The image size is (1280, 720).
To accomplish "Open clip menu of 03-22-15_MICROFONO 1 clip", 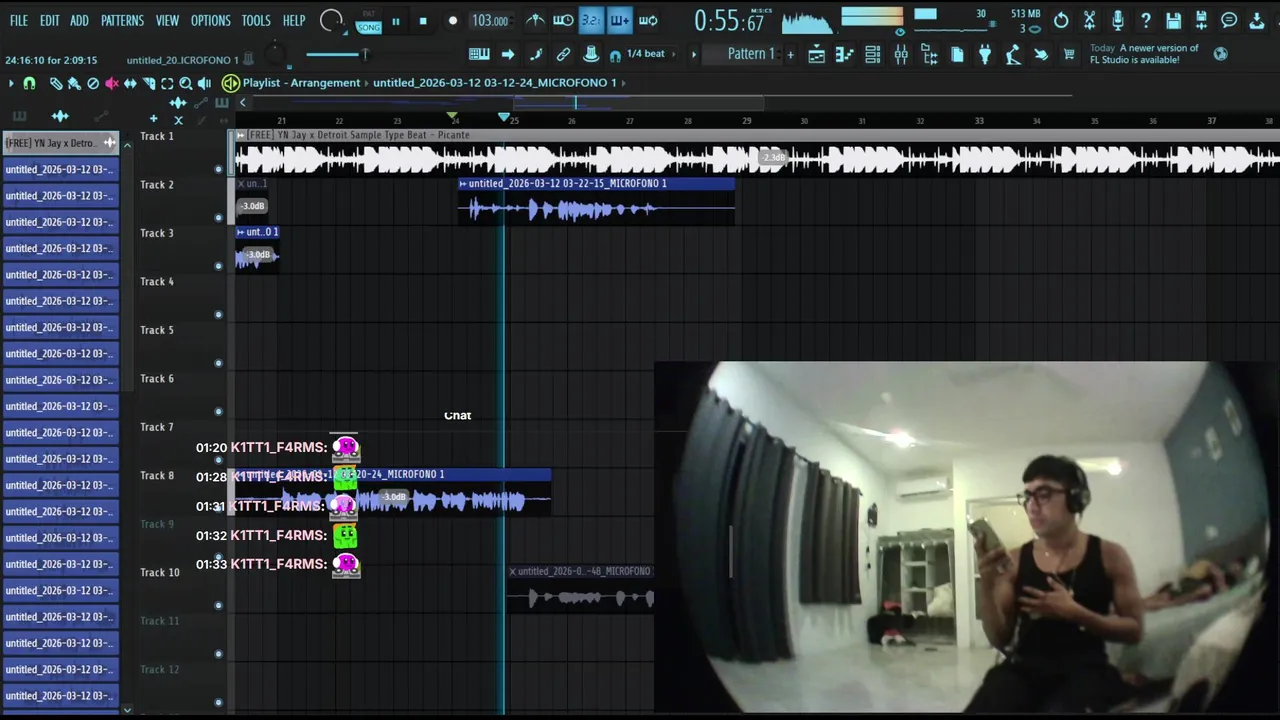I will click(463, 184).
